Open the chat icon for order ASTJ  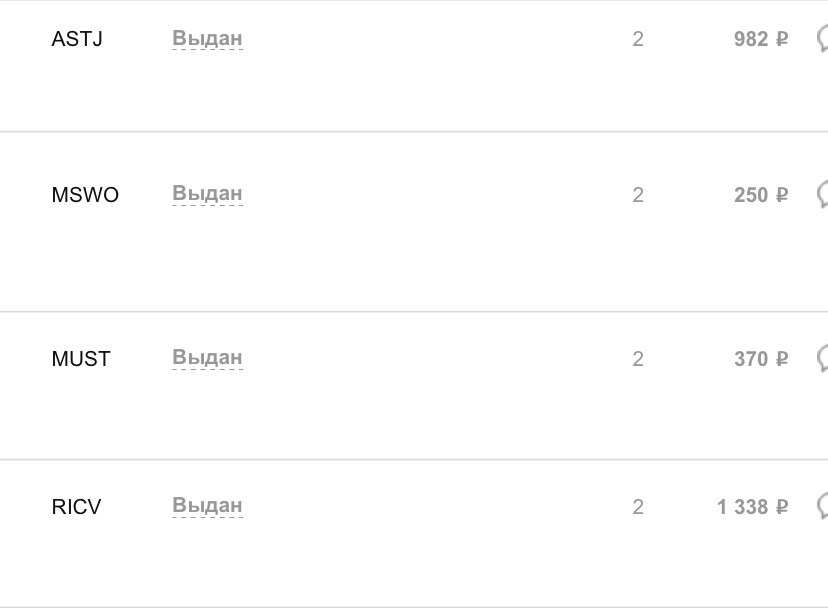822,39
